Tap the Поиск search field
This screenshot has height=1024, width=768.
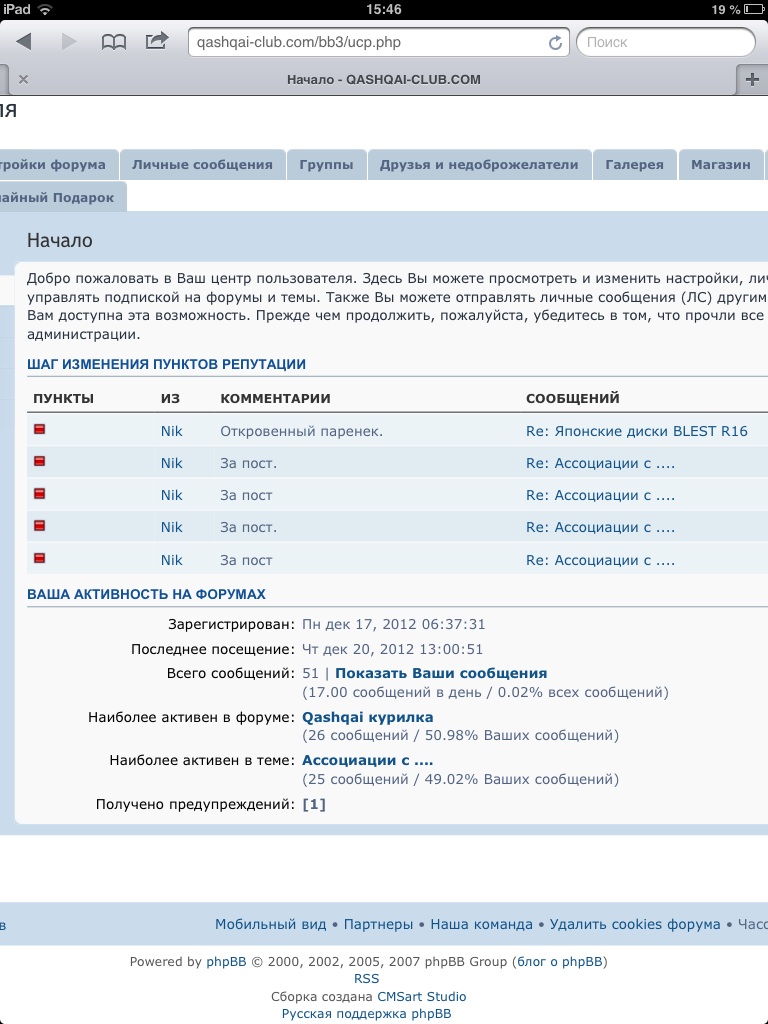[x=665, y=43]
